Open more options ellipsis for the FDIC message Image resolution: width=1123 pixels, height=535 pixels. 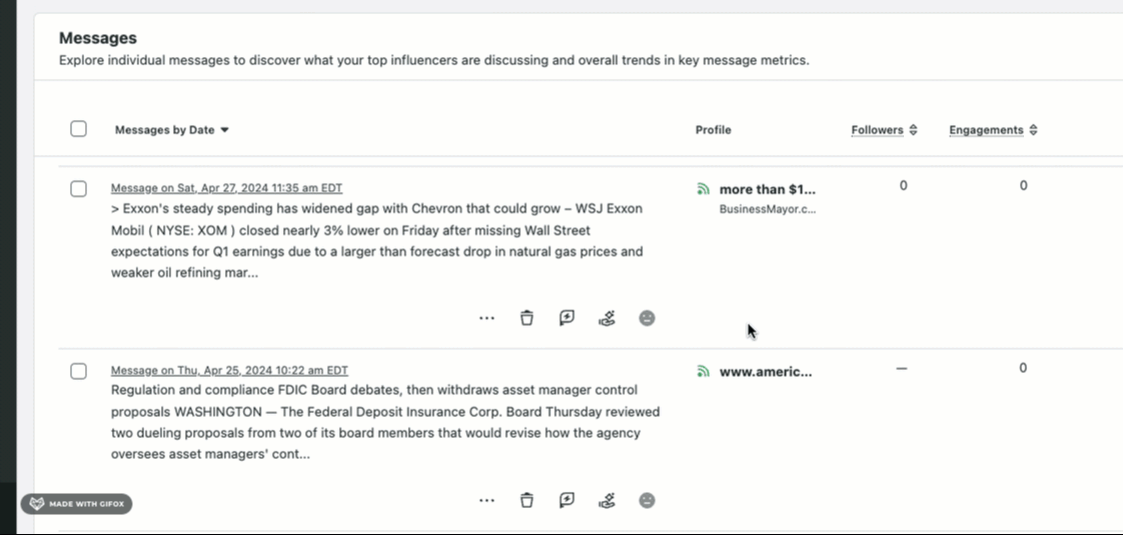pos(487,500)
